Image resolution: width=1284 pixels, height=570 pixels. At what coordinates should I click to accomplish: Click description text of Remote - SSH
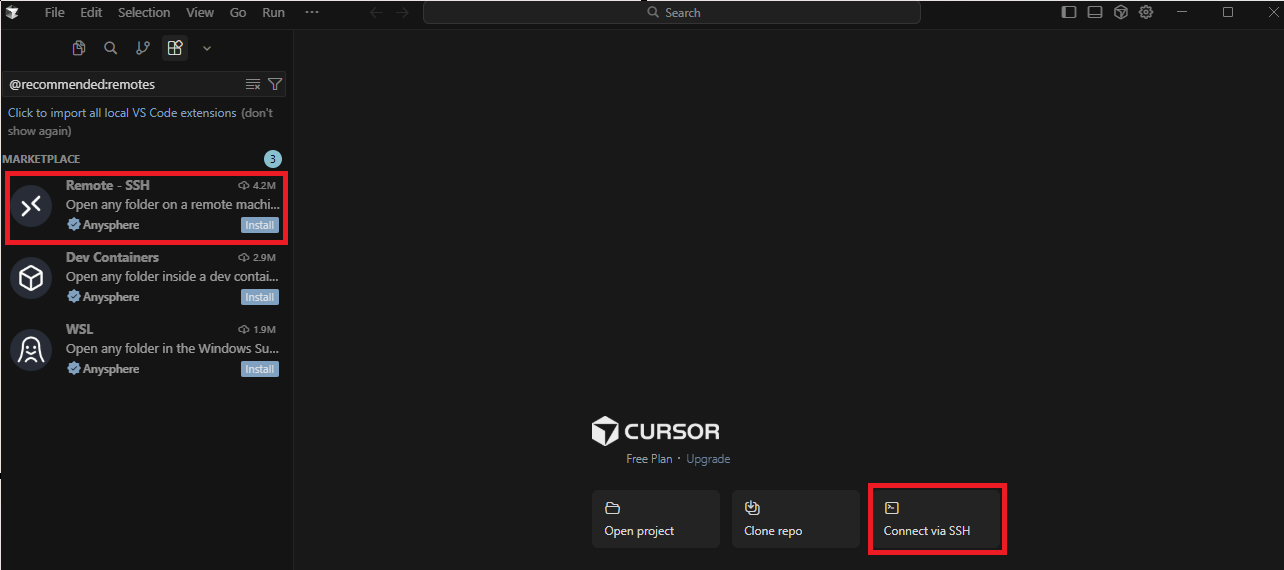click(173, 205)
